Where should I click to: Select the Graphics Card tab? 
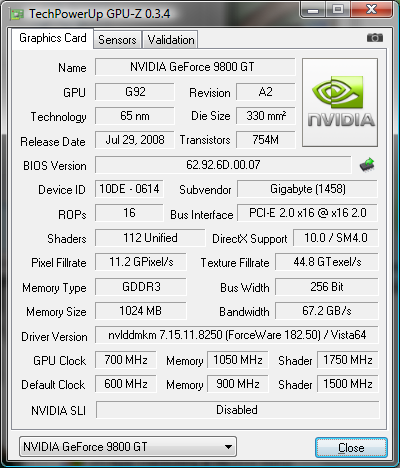pos(53,38)
